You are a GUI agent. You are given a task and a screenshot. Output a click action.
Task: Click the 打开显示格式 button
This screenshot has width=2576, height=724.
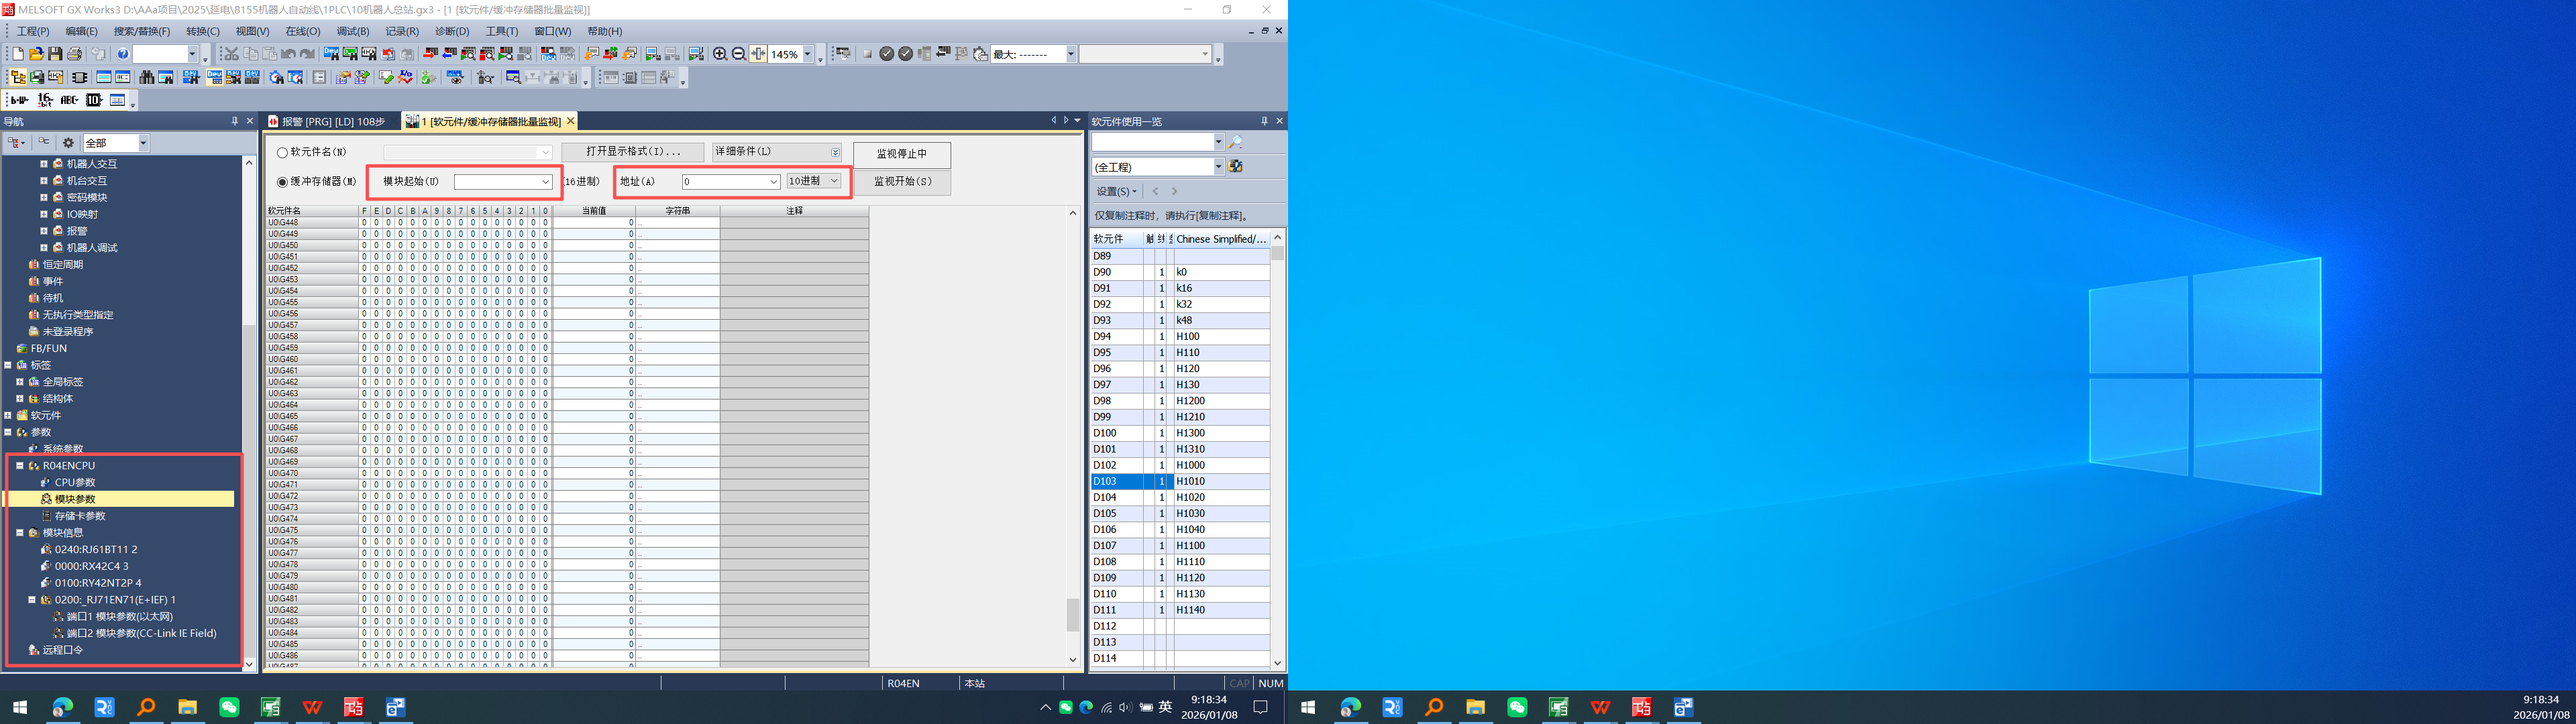pyautogui.click(x=632, y=152)
